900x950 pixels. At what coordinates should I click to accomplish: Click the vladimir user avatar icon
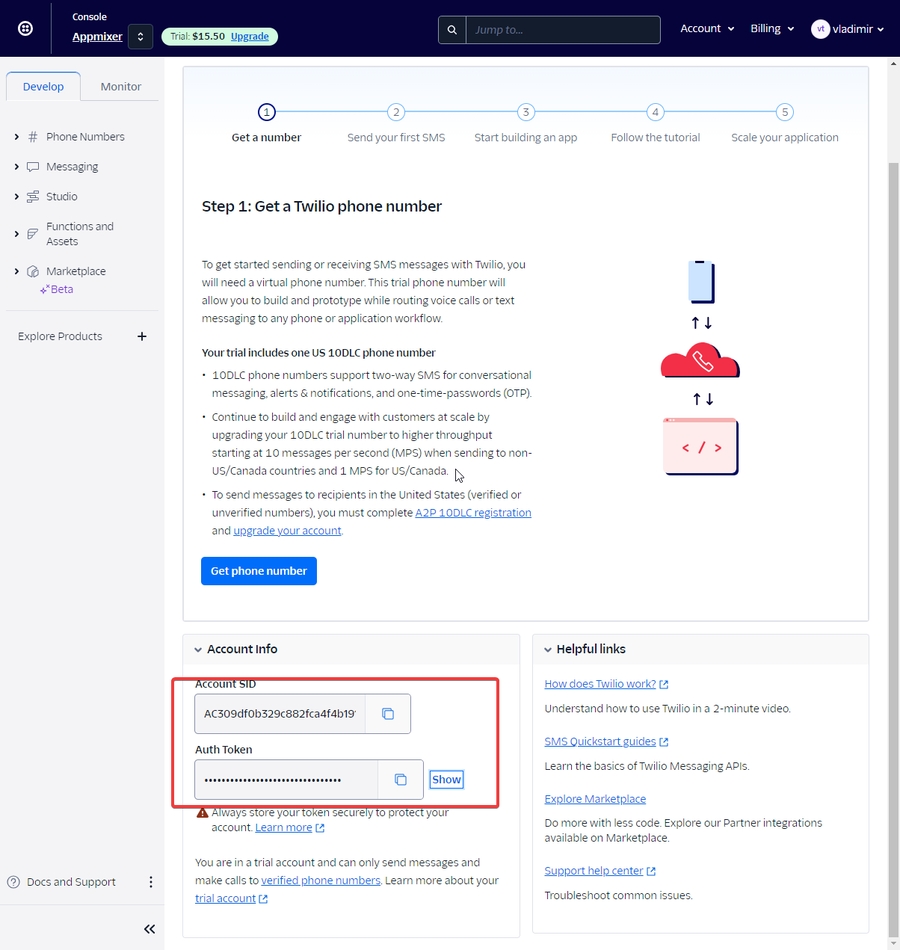tap(820, 29)
